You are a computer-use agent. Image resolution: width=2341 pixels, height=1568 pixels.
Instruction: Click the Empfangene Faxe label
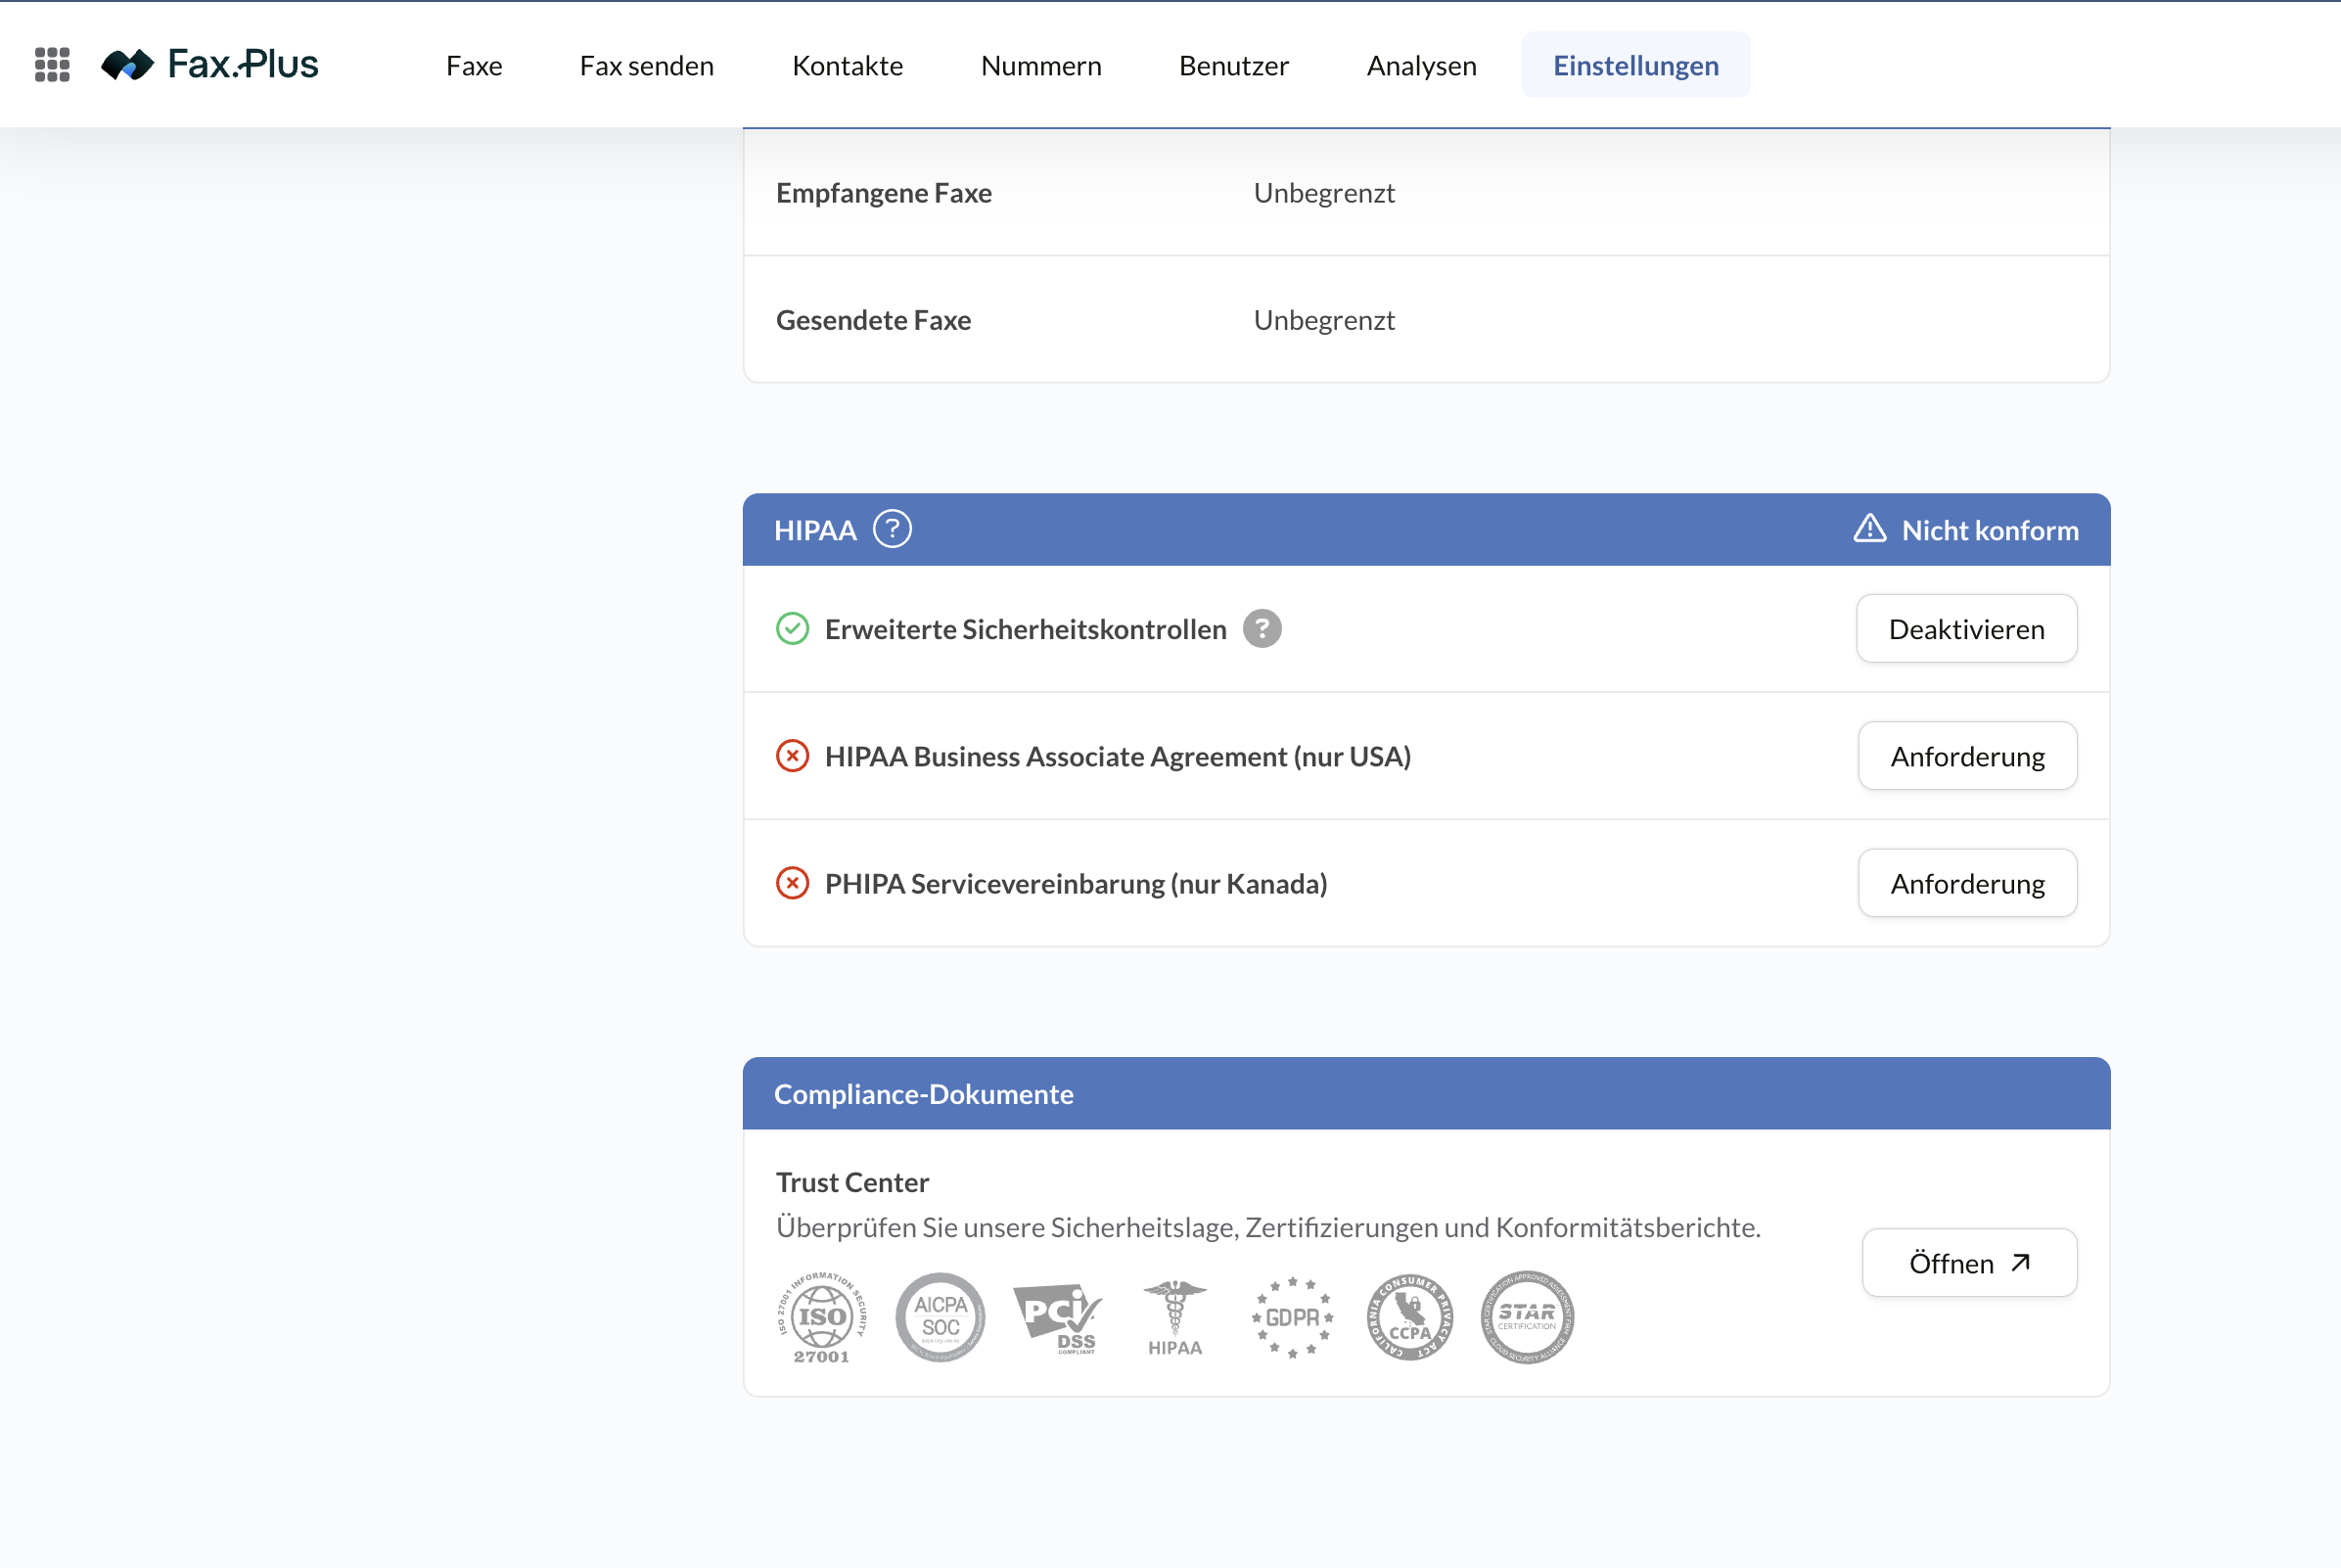pos(884,193)
